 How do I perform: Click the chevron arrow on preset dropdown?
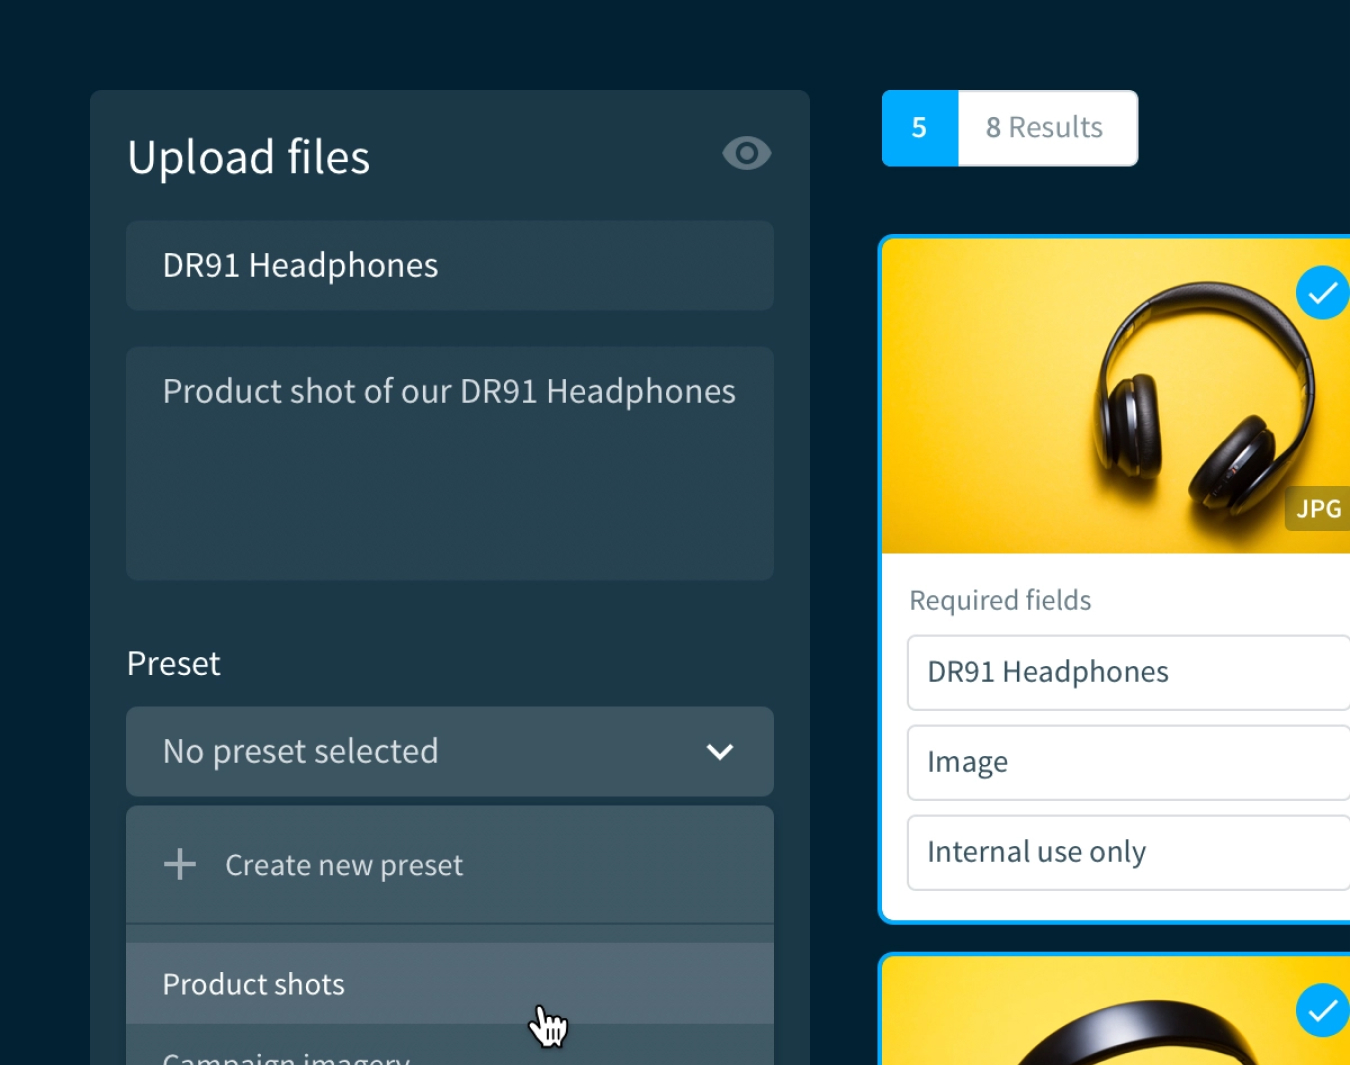pos(720,751)
